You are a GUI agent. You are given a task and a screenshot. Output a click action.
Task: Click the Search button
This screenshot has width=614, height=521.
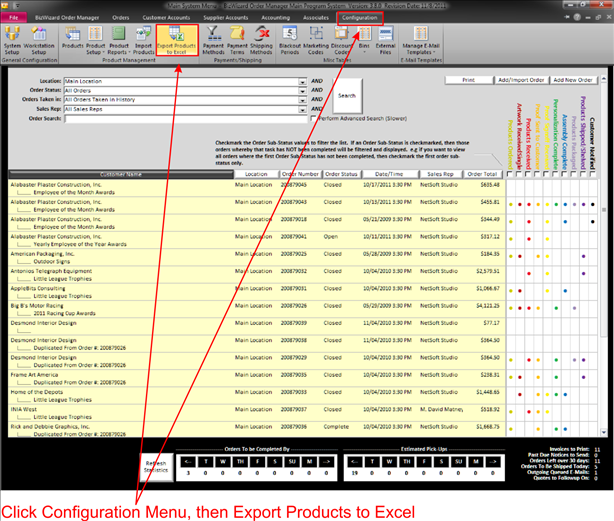347,96
